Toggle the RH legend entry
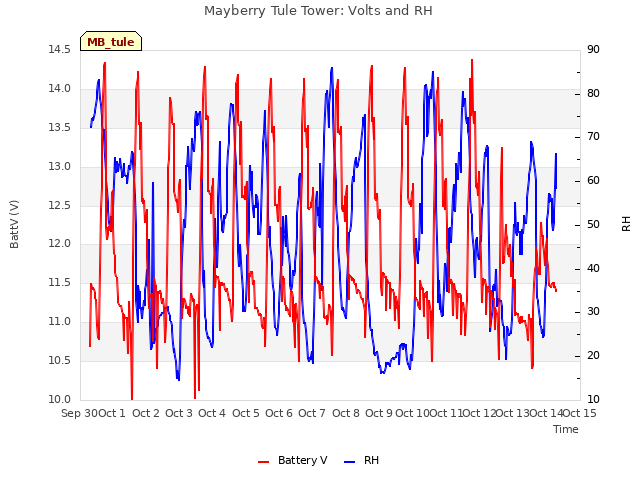 362,460
